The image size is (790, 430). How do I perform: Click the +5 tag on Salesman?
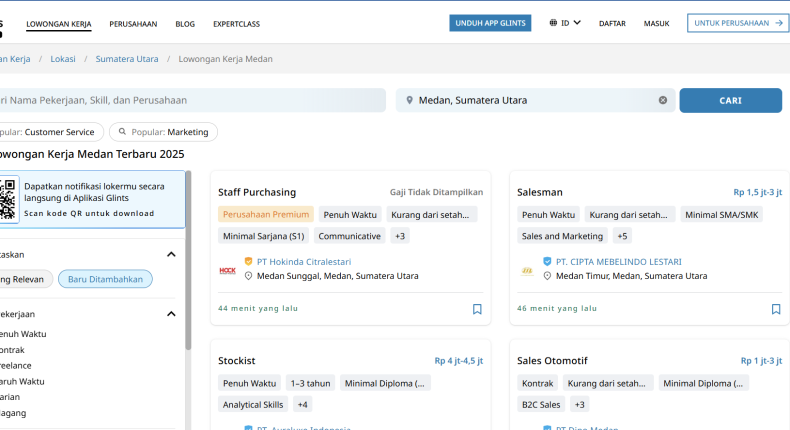[622, 236]
